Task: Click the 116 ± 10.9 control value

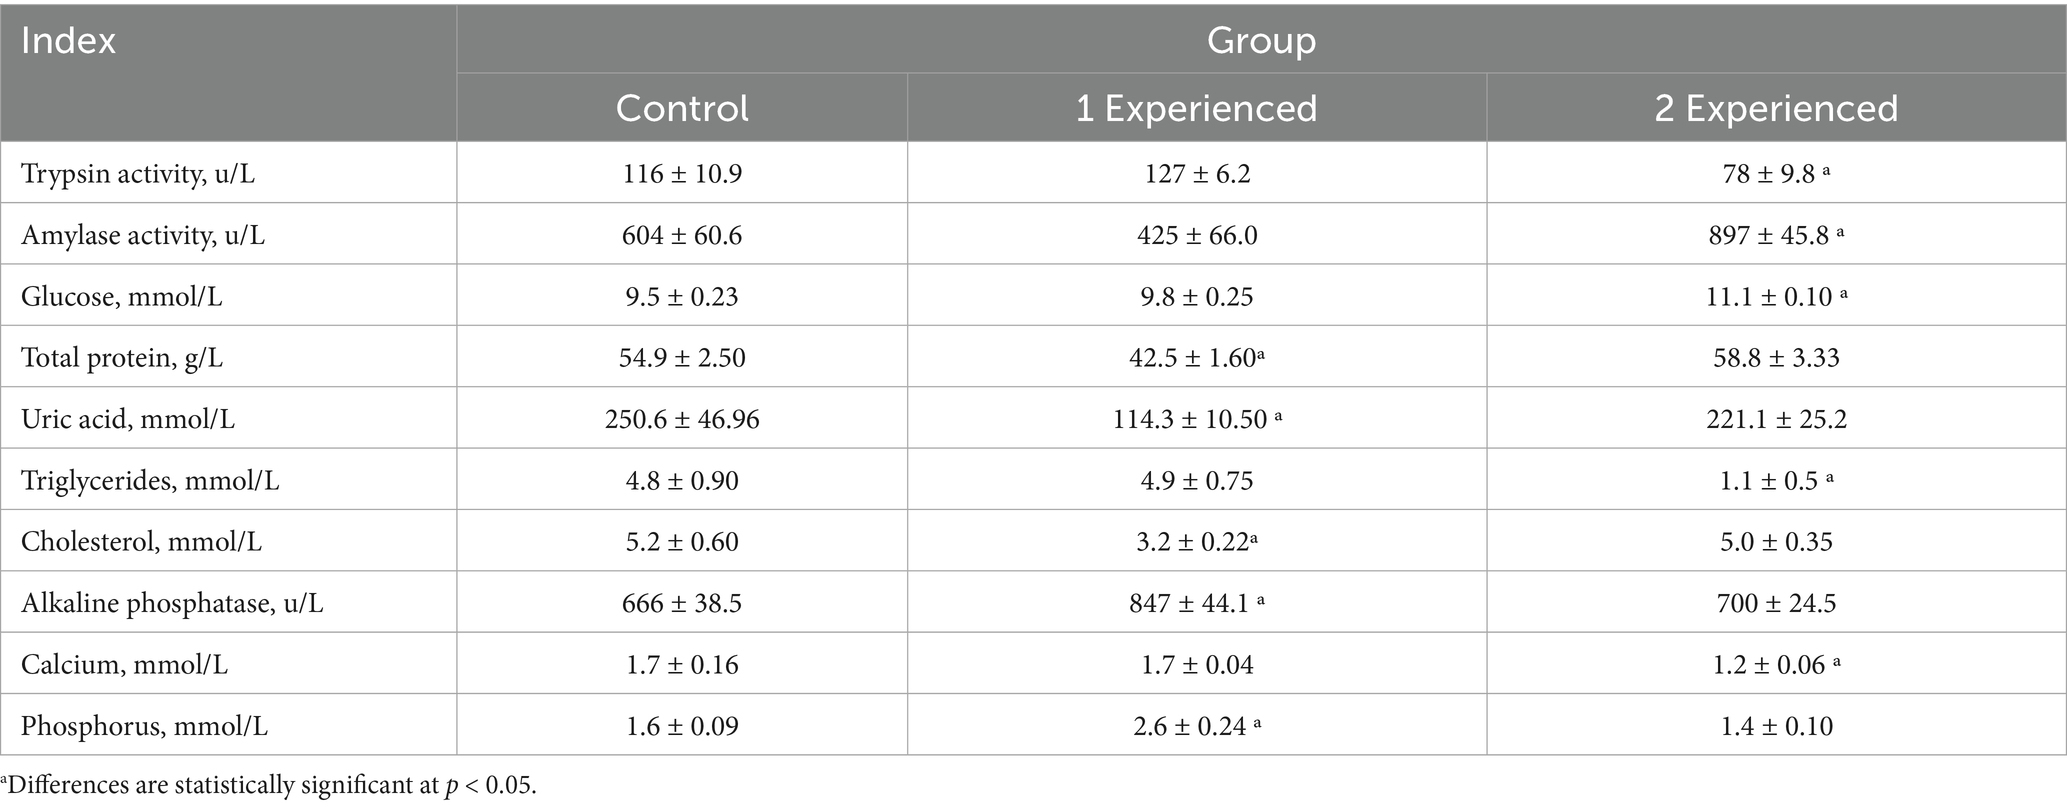Action: [x=682, y=174]
